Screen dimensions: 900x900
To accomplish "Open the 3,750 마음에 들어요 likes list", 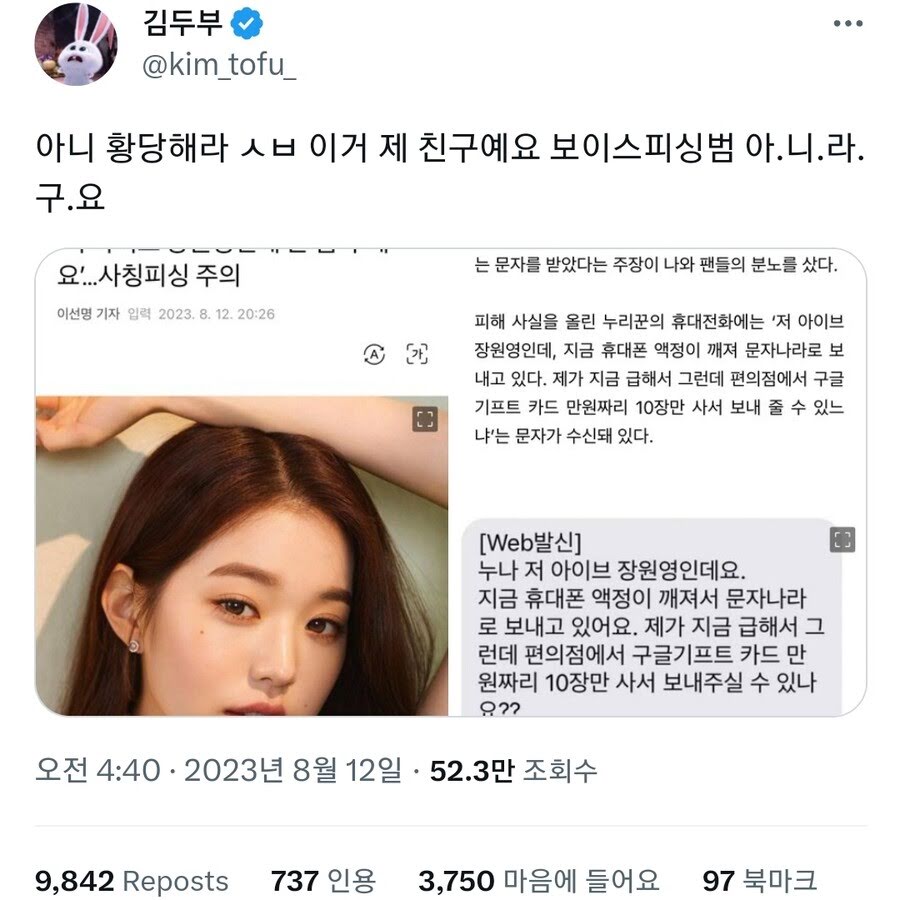I will tap(538, 881).
